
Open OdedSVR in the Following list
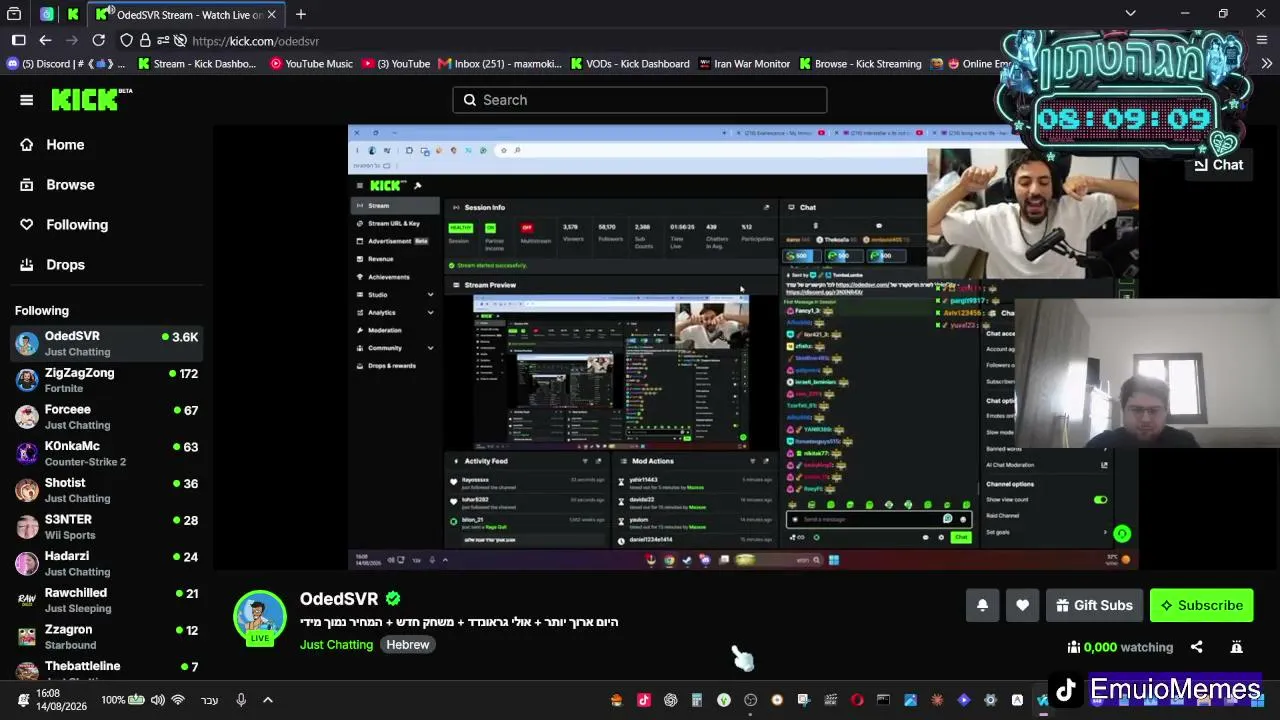tap(107, 344)
